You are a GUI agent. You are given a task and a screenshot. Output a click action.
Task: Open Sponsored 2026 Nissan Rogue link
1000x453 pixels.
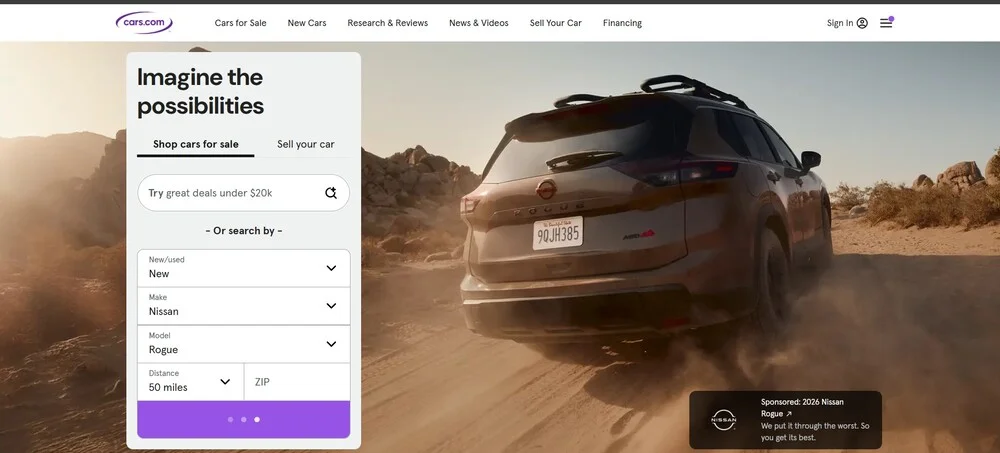click(802, 408)
